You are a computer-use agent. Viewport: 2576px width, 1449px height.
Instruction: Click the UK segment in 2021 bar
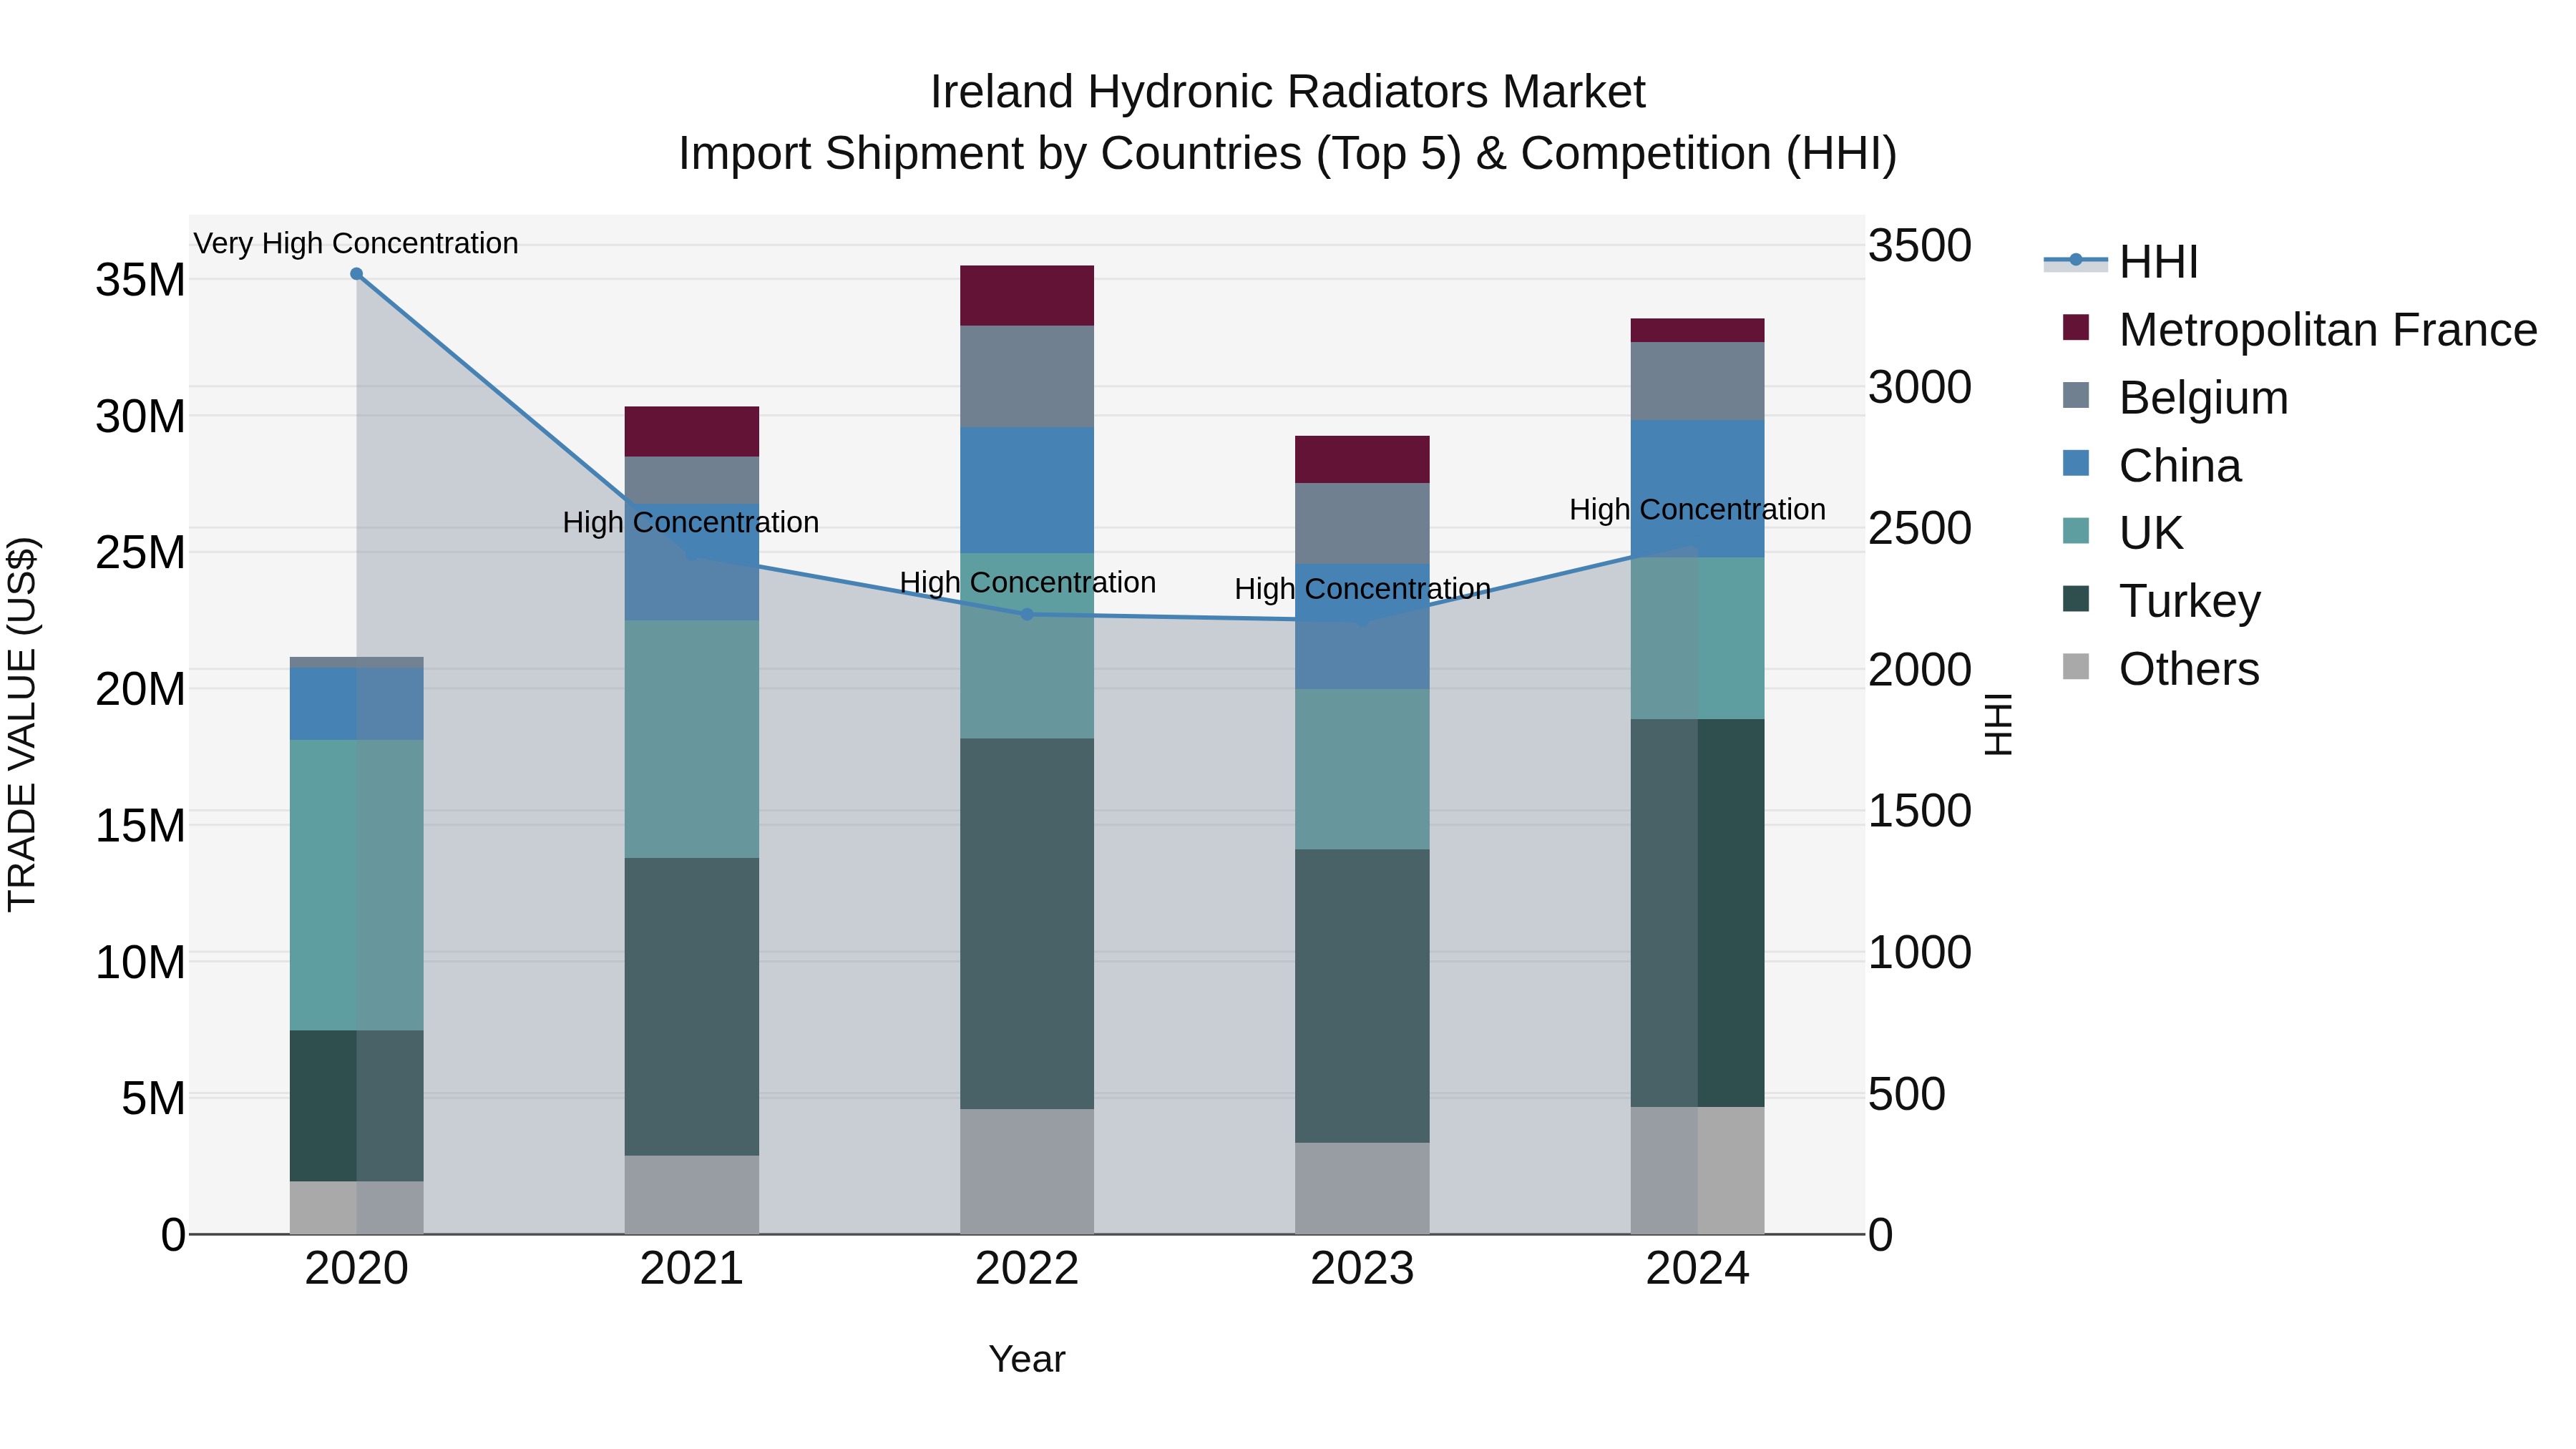(x=692, y=739)
